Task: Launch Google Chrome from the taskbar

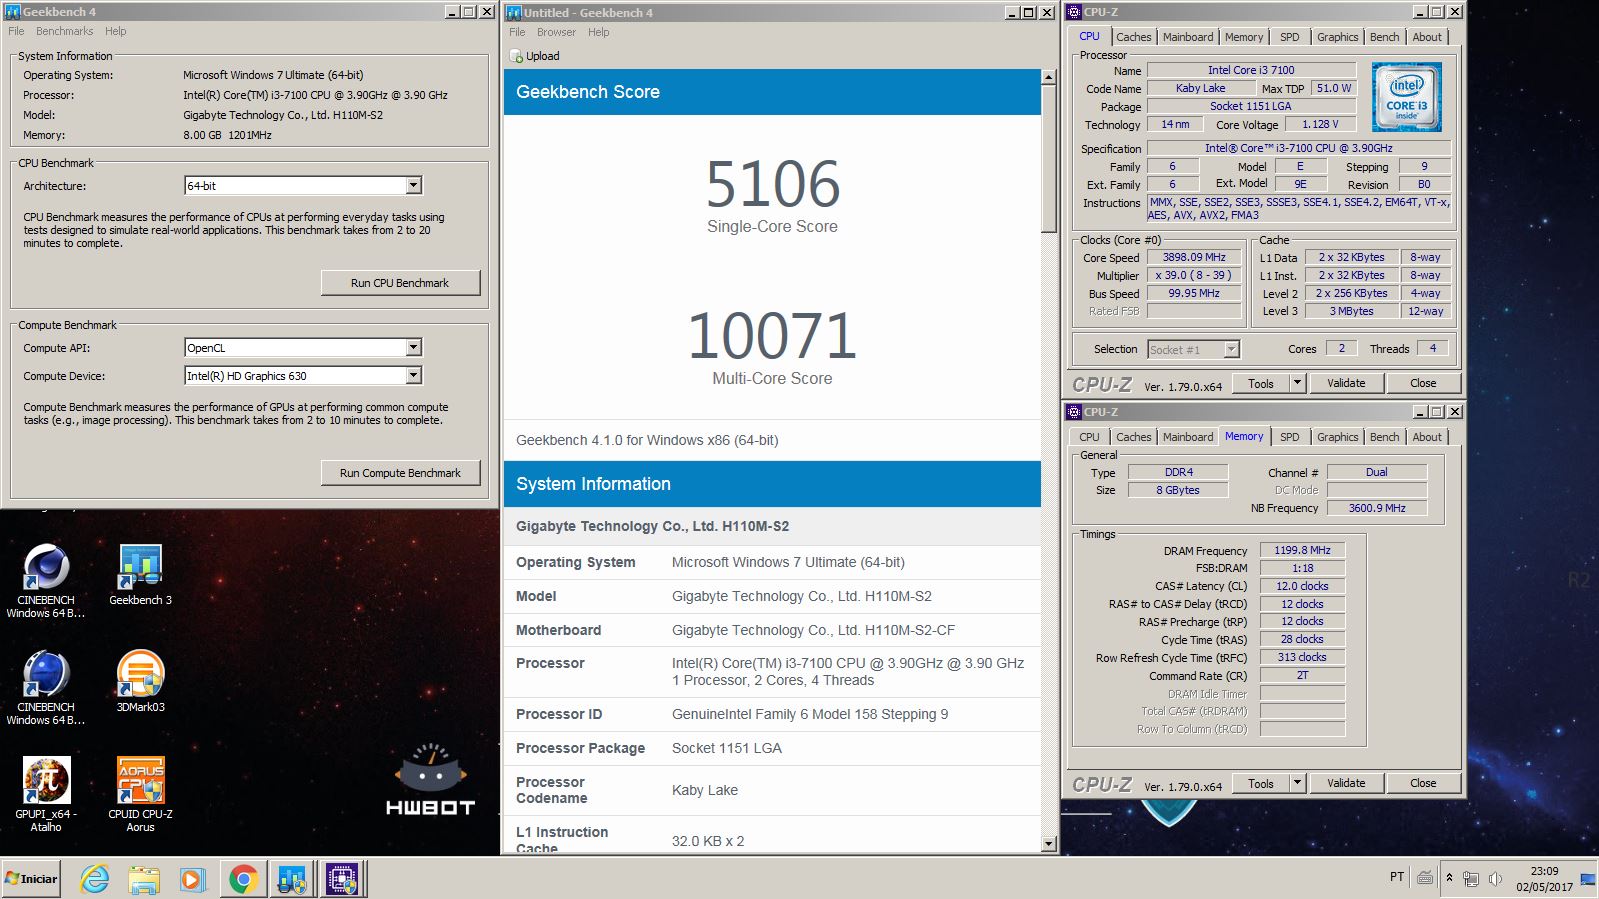Action: (x=242, y=879)
